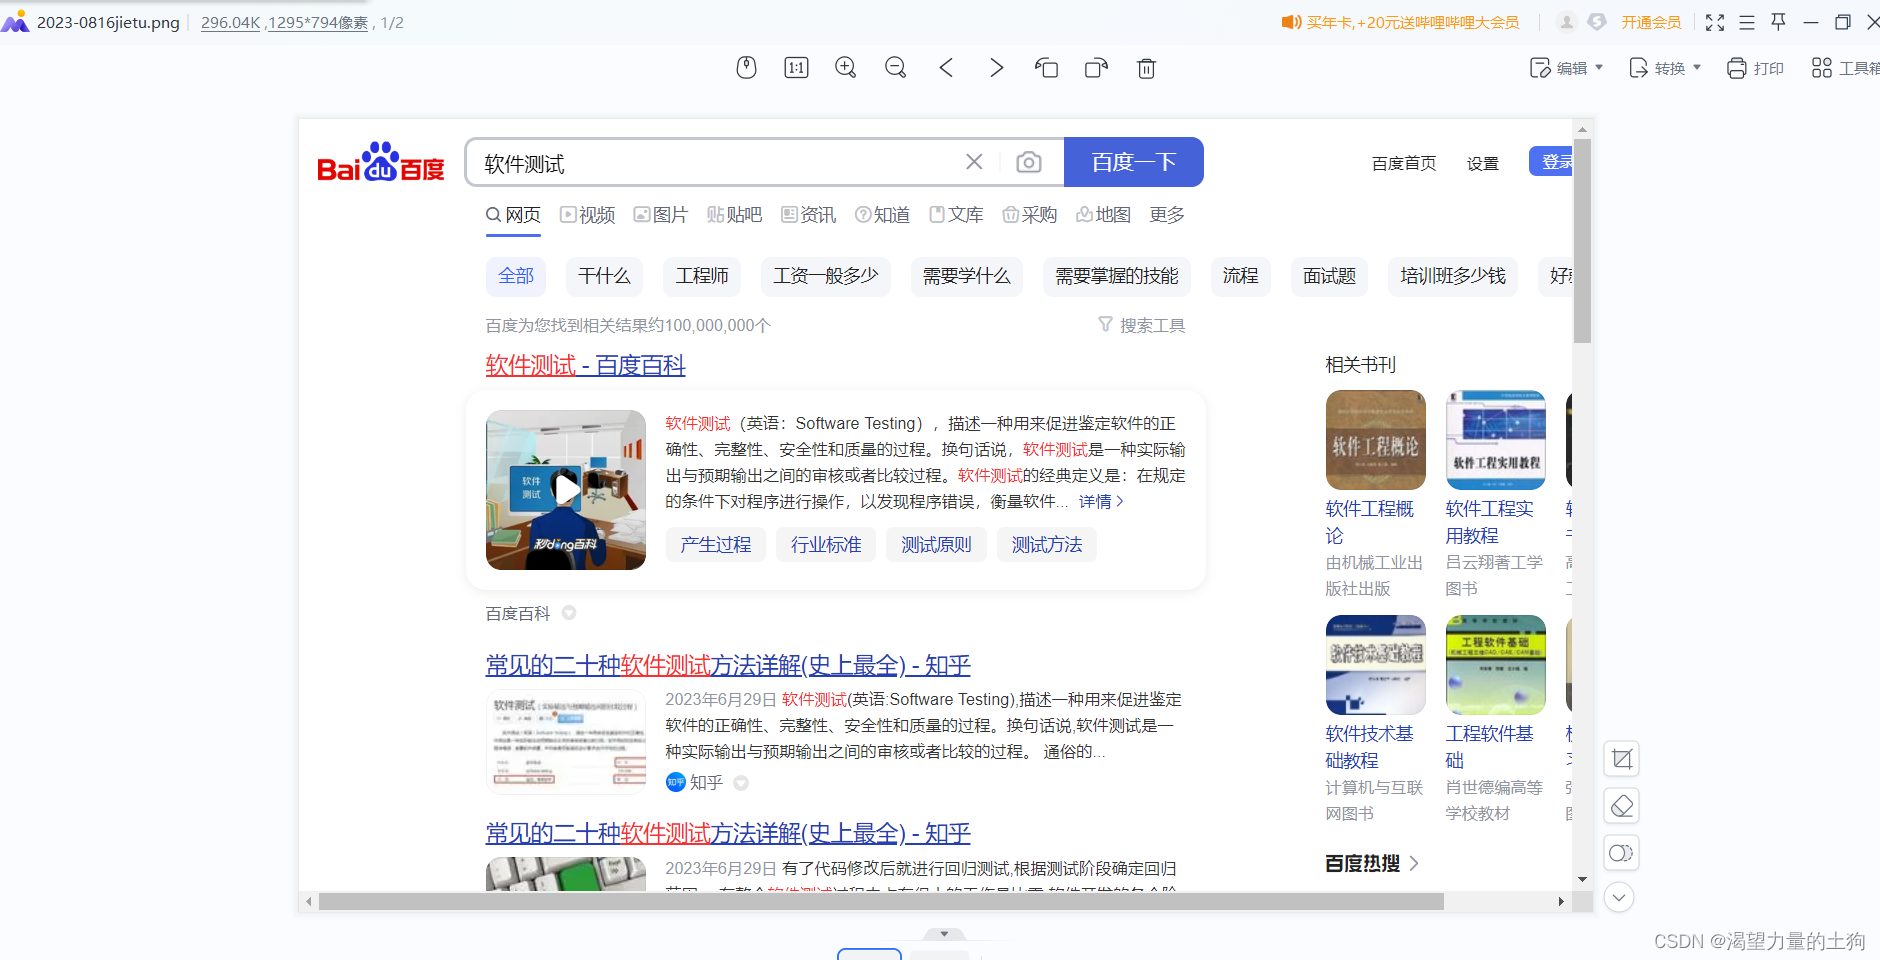The image size is (1880, 960).
Task: Delete the image with the trash icon
Action: 1146,67
